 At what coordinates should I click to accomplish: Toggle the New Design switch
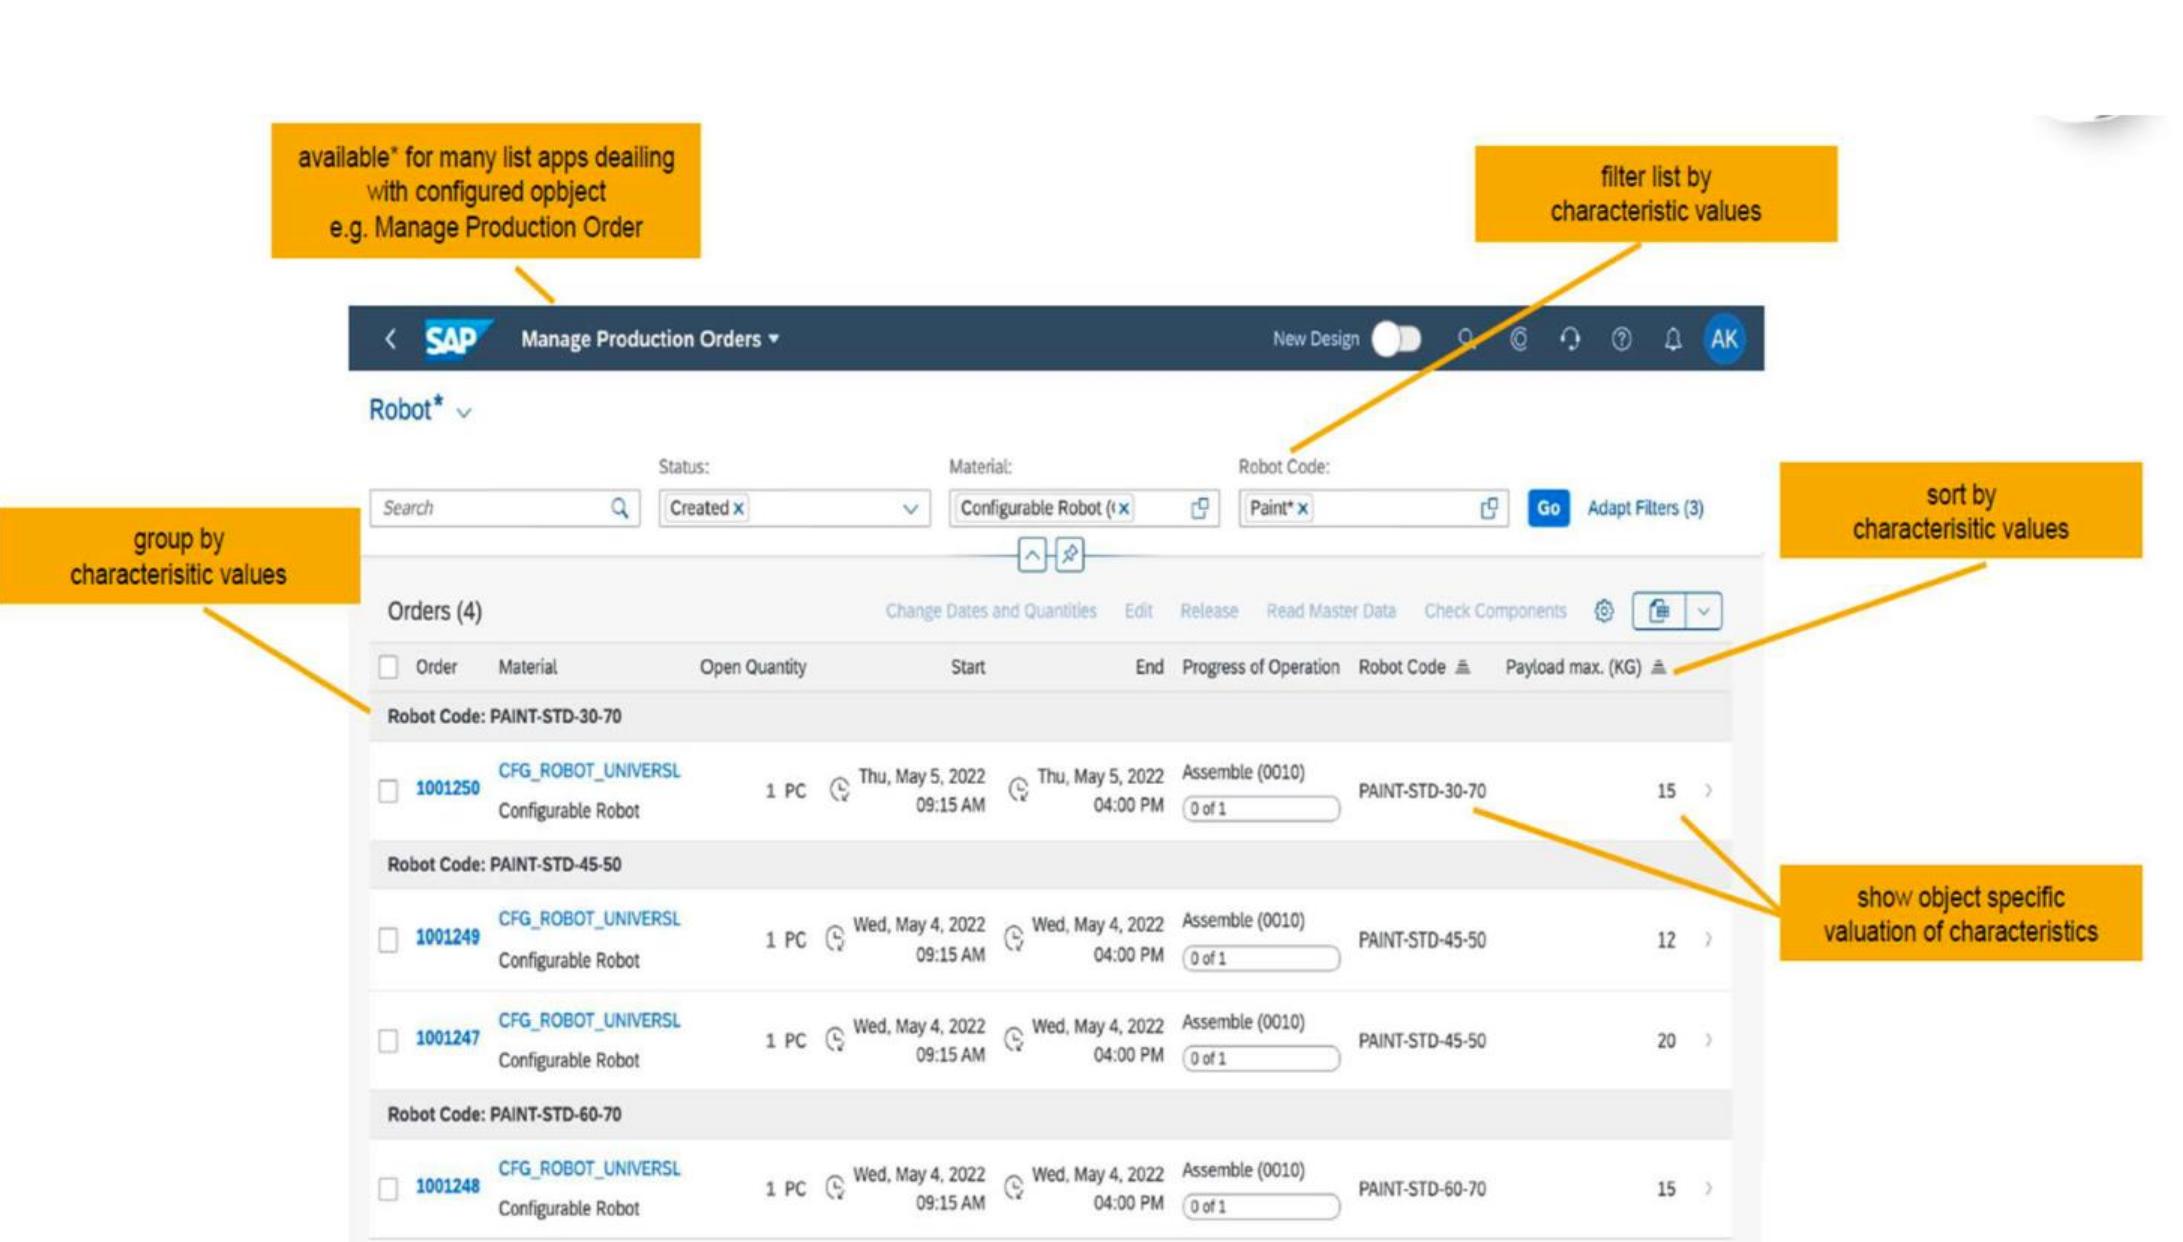(x=1396, y=339)
